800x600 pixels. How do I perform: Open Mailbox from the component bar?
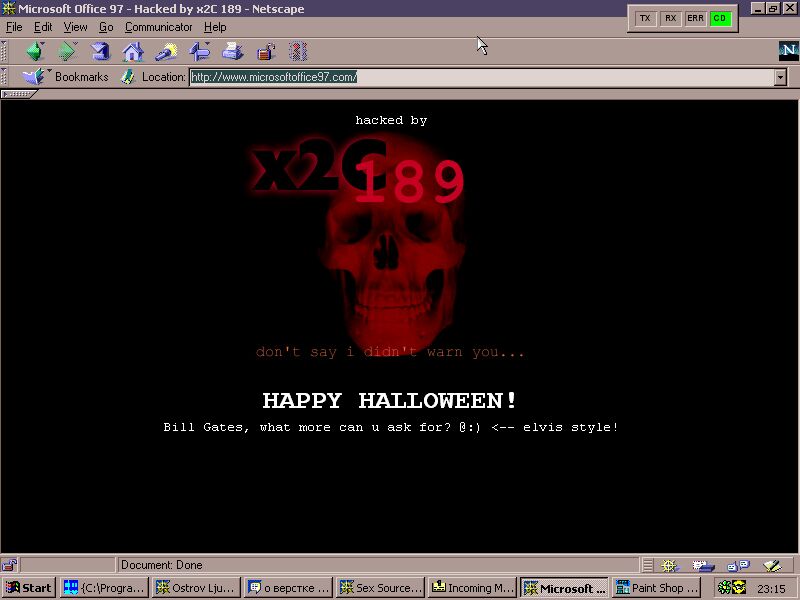point(703,565)
